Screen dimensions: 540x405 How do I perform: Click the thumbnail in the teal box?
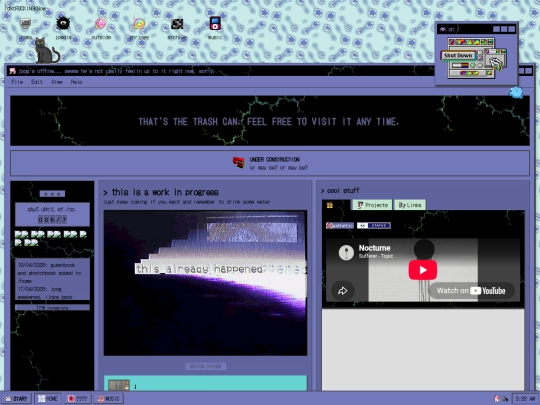tap(119, 385)
